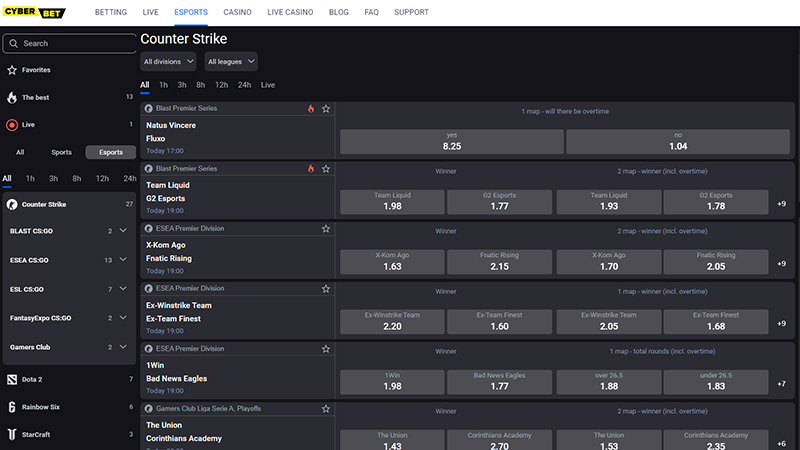Click the Rainbow Six icon in sidebar
800x450 pixels.
pos(12,407)
